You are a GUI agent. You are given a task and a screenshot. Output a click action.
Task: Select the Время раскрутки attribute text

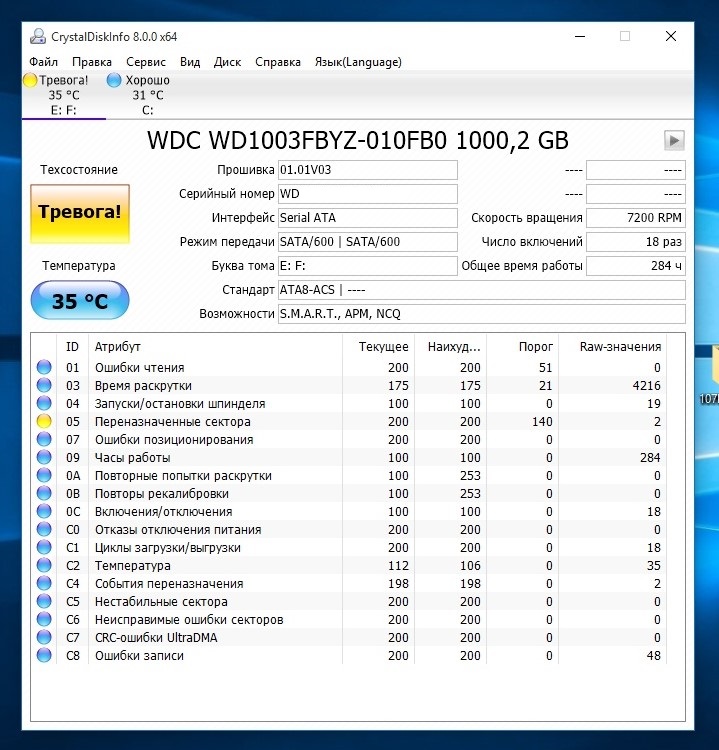point(143,386)
